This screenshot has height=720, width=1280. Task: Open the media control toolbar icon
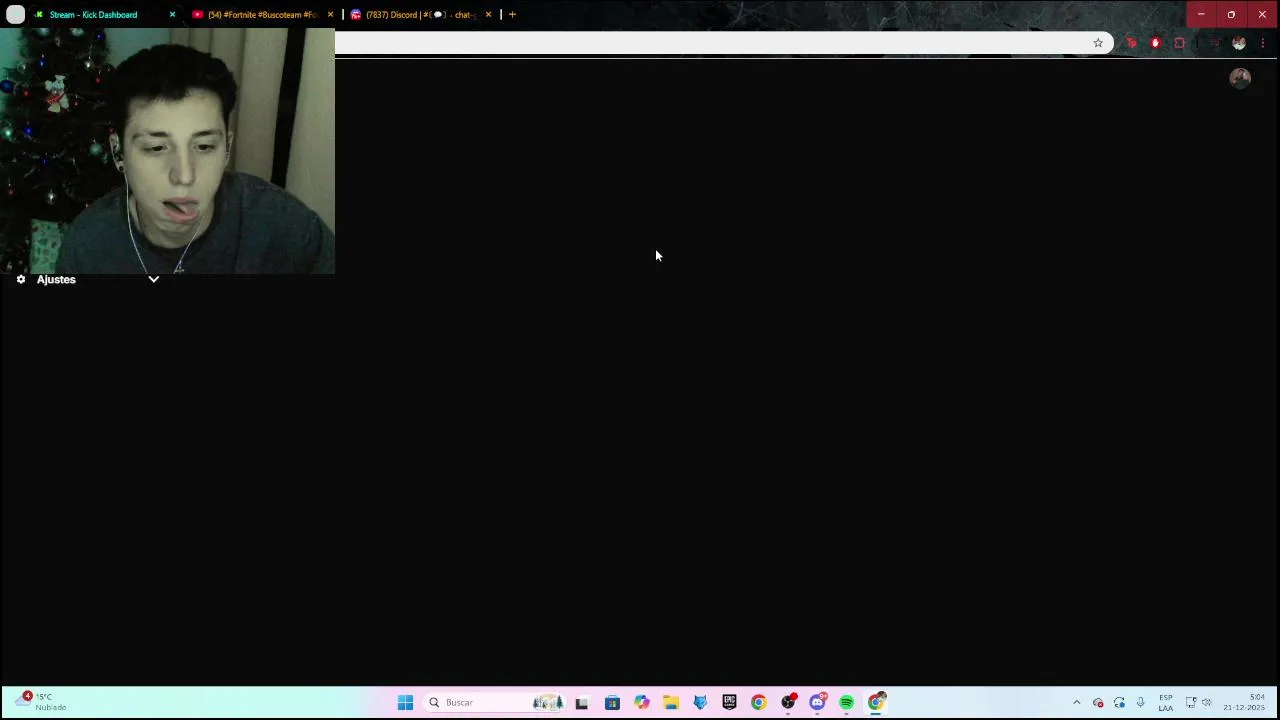pyautogui.click(x=1214, y=43)
